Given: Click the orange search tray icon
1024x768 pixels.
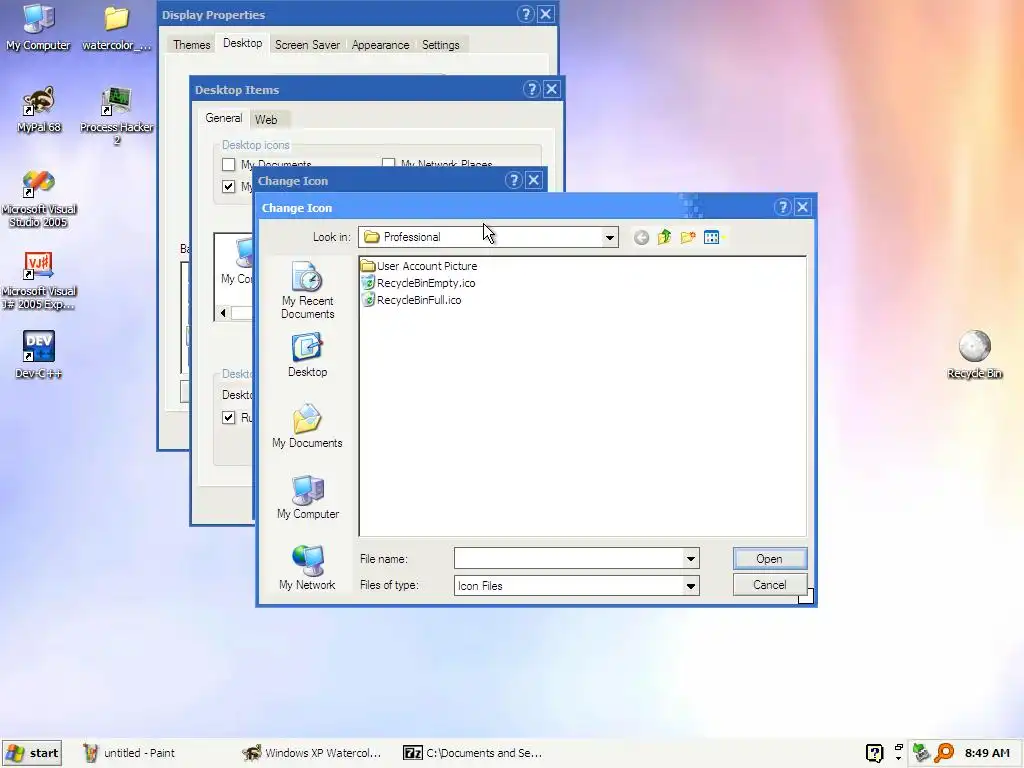Looking at the screenshot, I should [944, 753].
